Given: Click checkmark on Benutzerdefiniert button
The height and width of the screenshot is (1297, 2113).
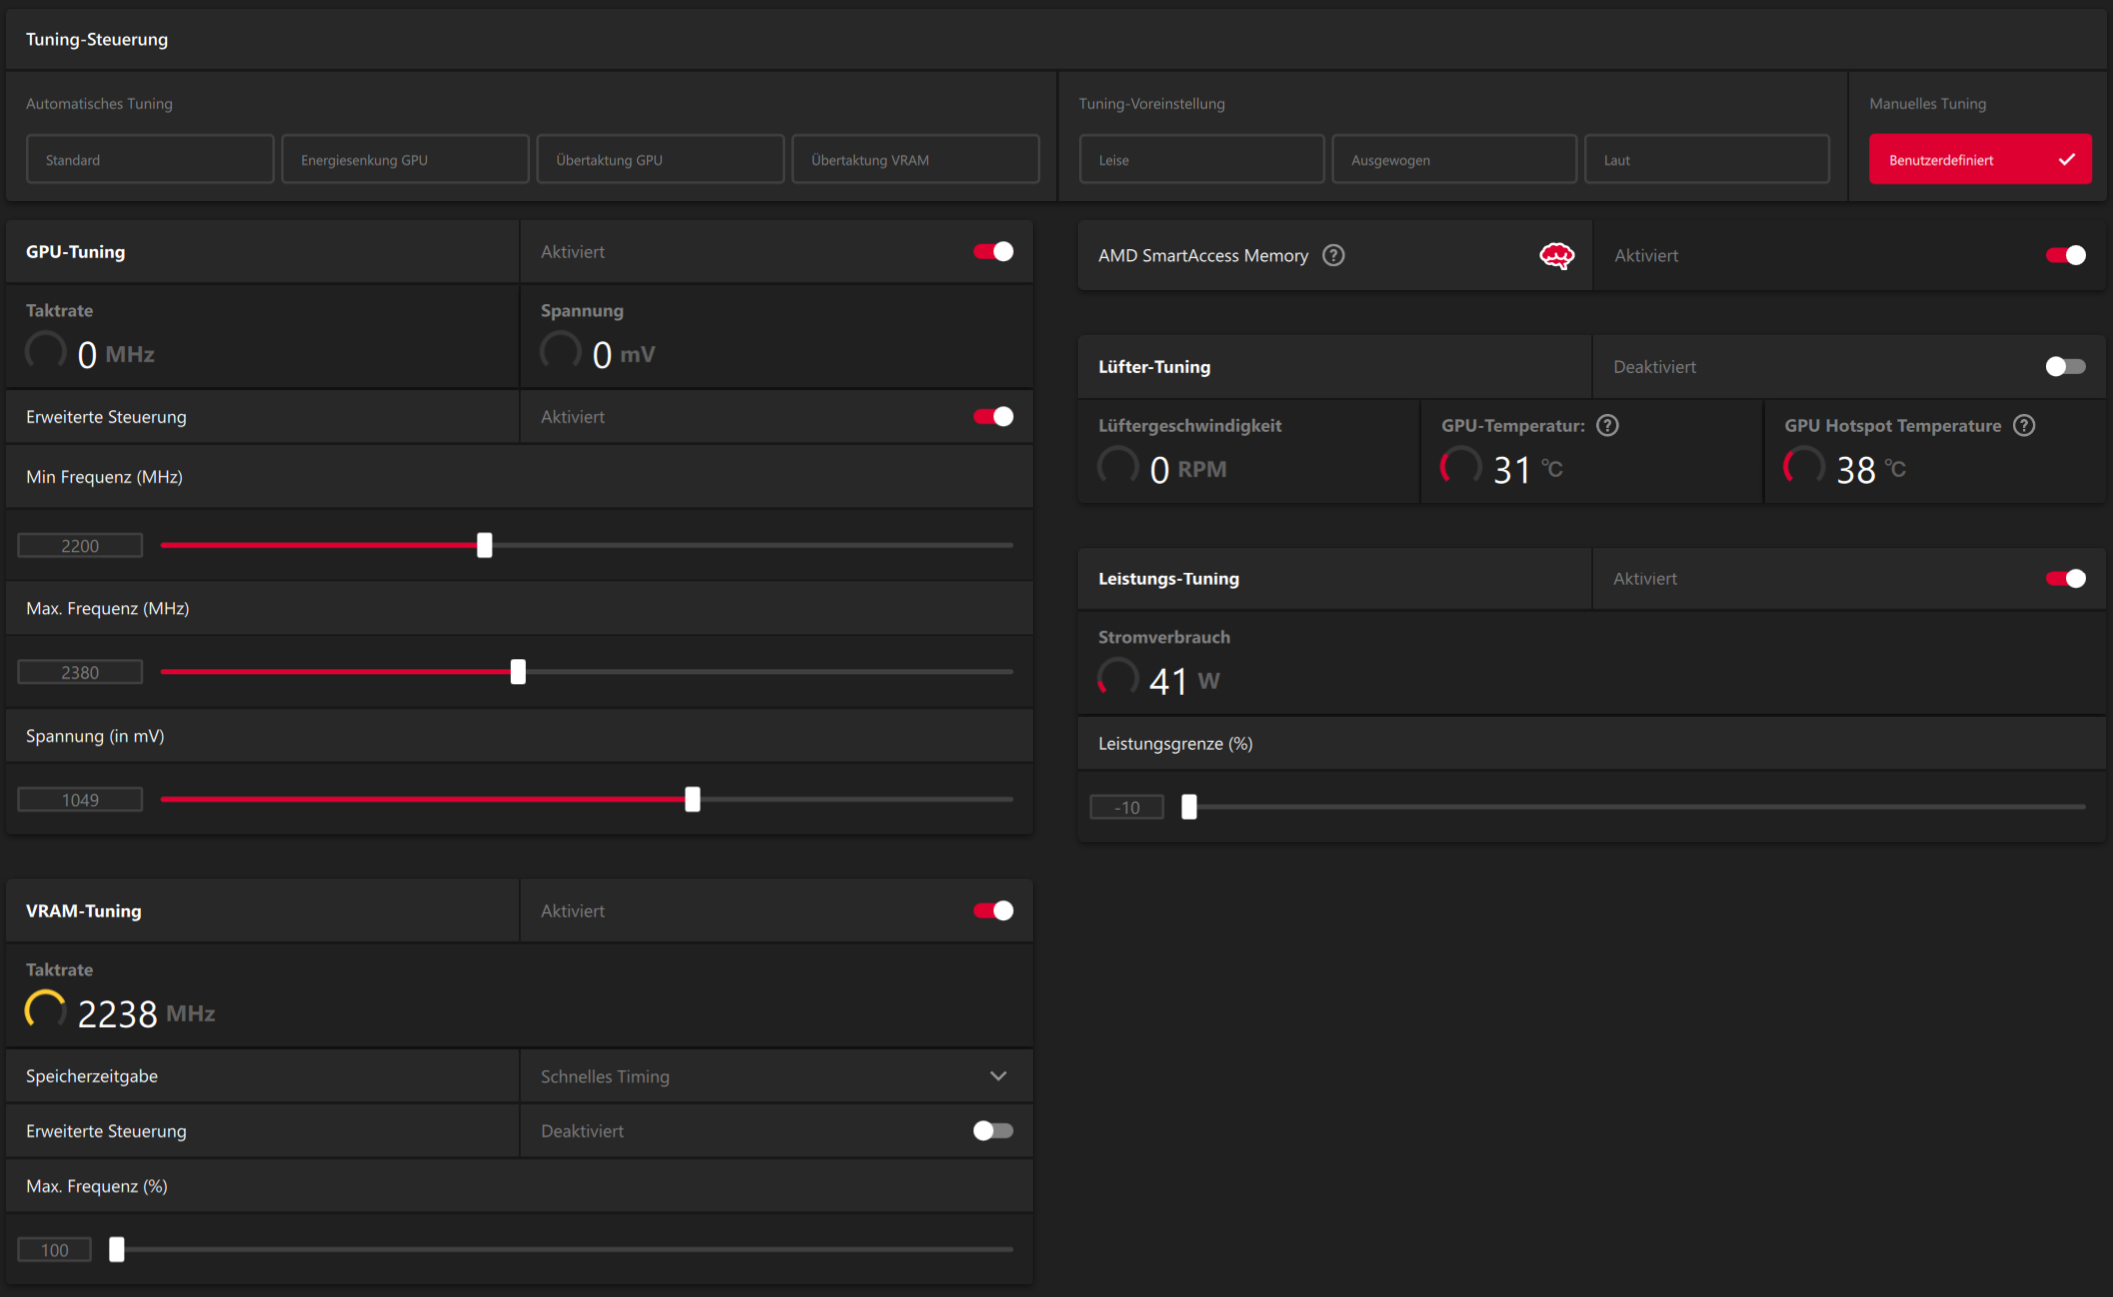Looking at the screenshot, I should click(x=2066, y=160).
